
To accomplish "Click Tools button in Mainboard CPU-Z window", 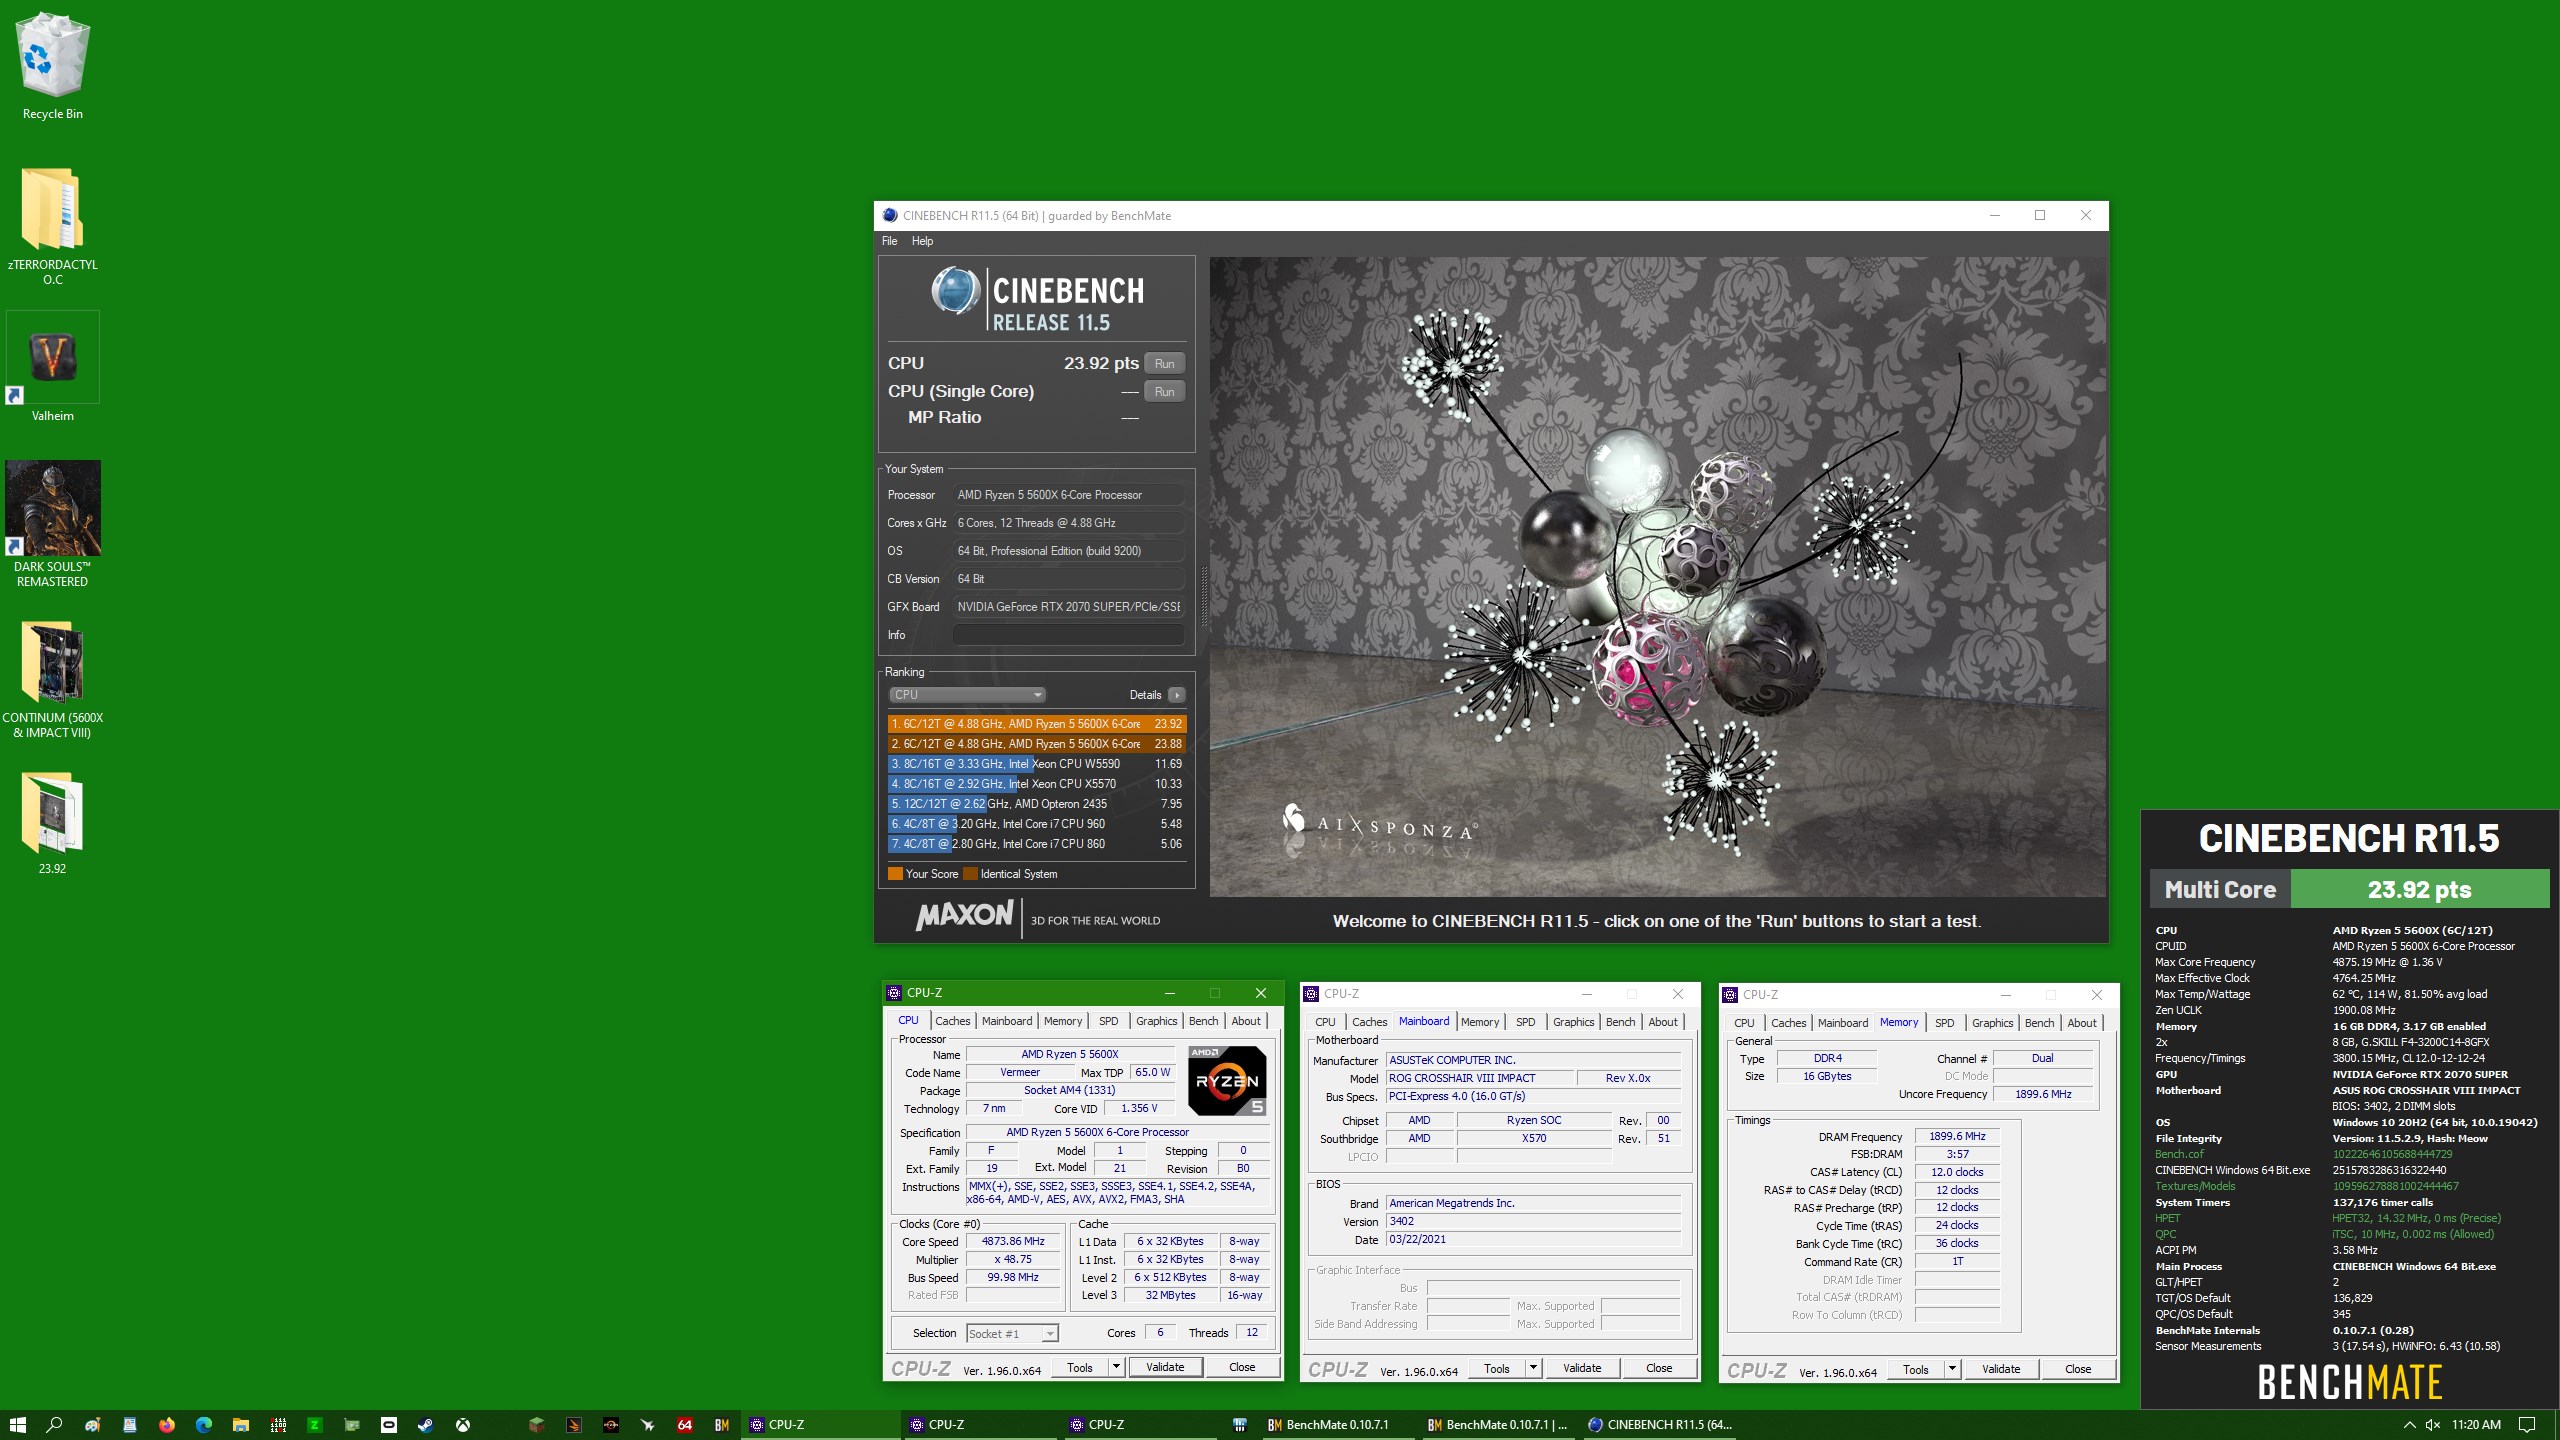I will 1496,1368.
